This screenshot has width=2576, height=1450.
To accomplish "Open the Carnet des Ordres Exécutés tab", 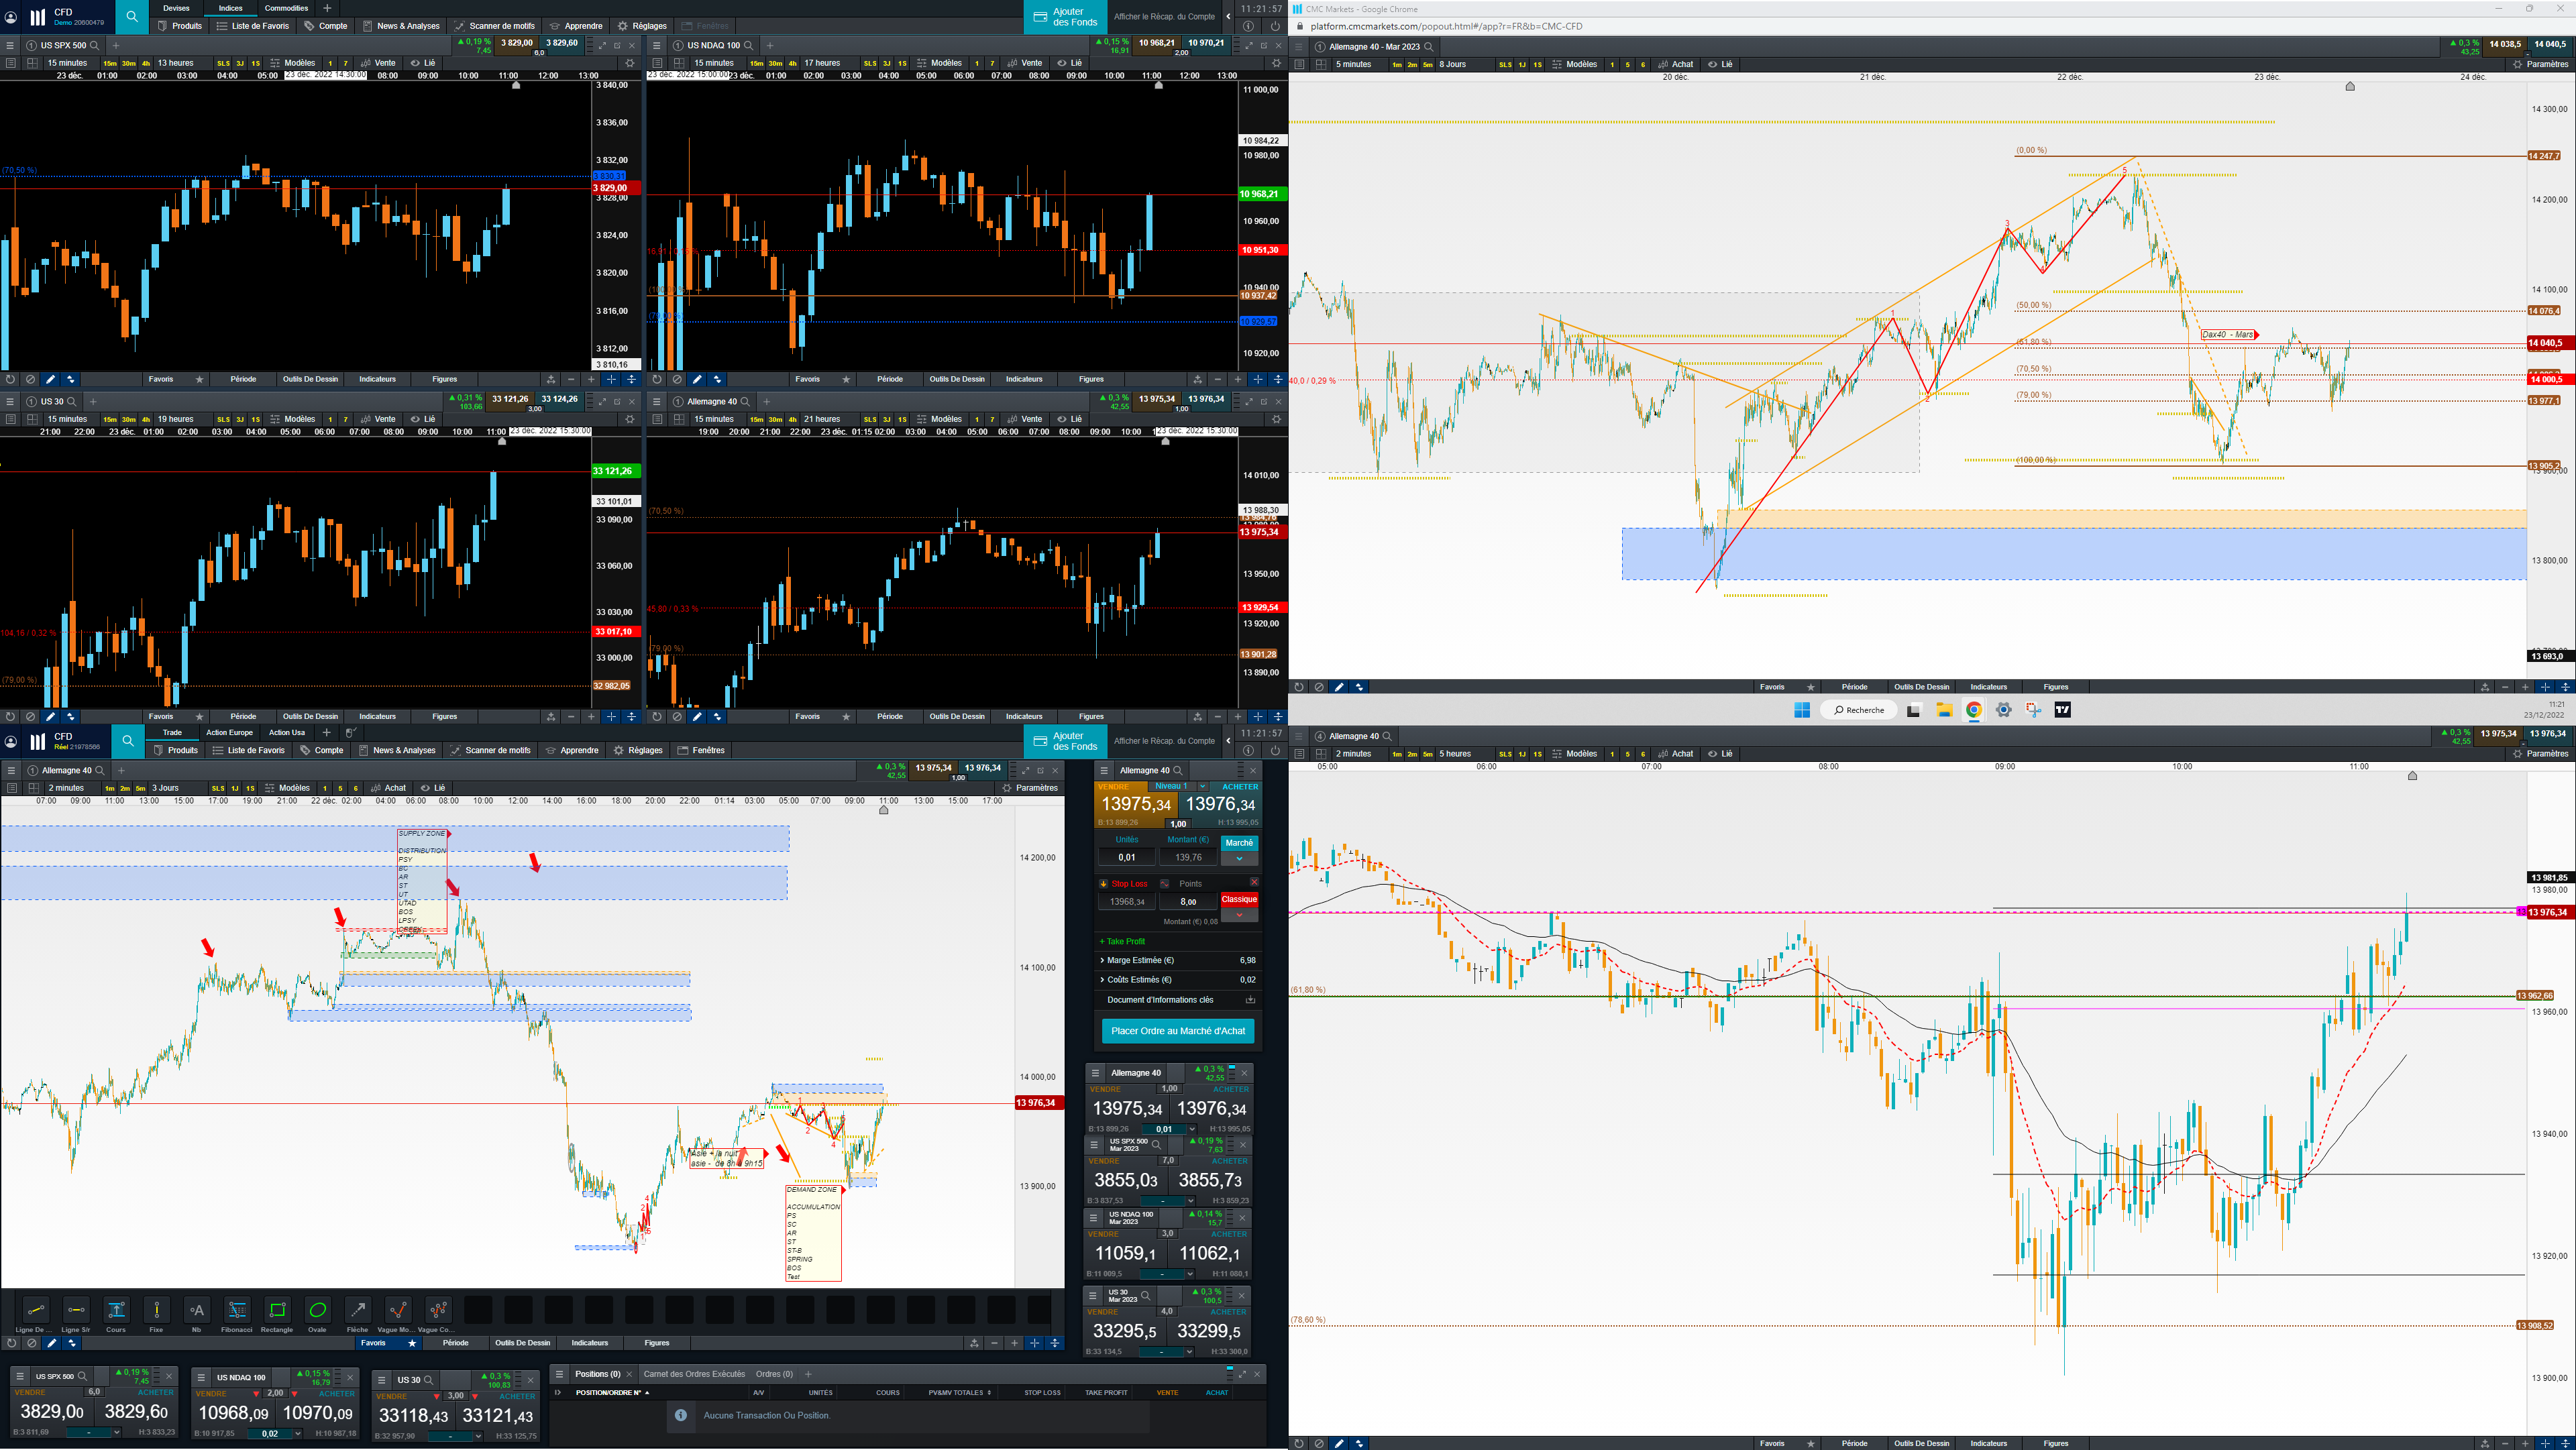I will point(694,1374).
